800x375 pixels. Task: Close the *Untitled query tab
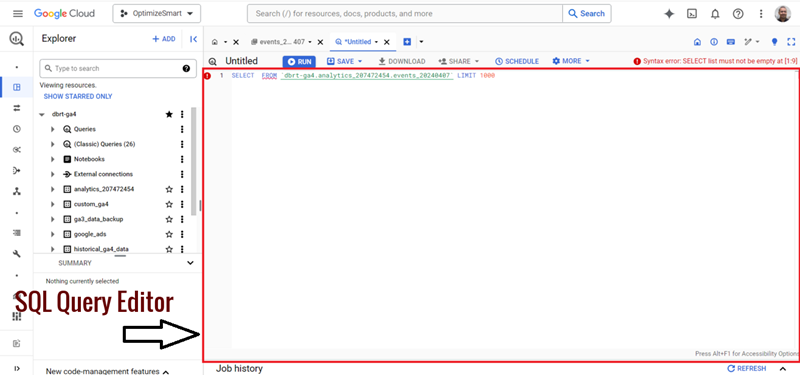pyautogui.click(x=387, y=42)
